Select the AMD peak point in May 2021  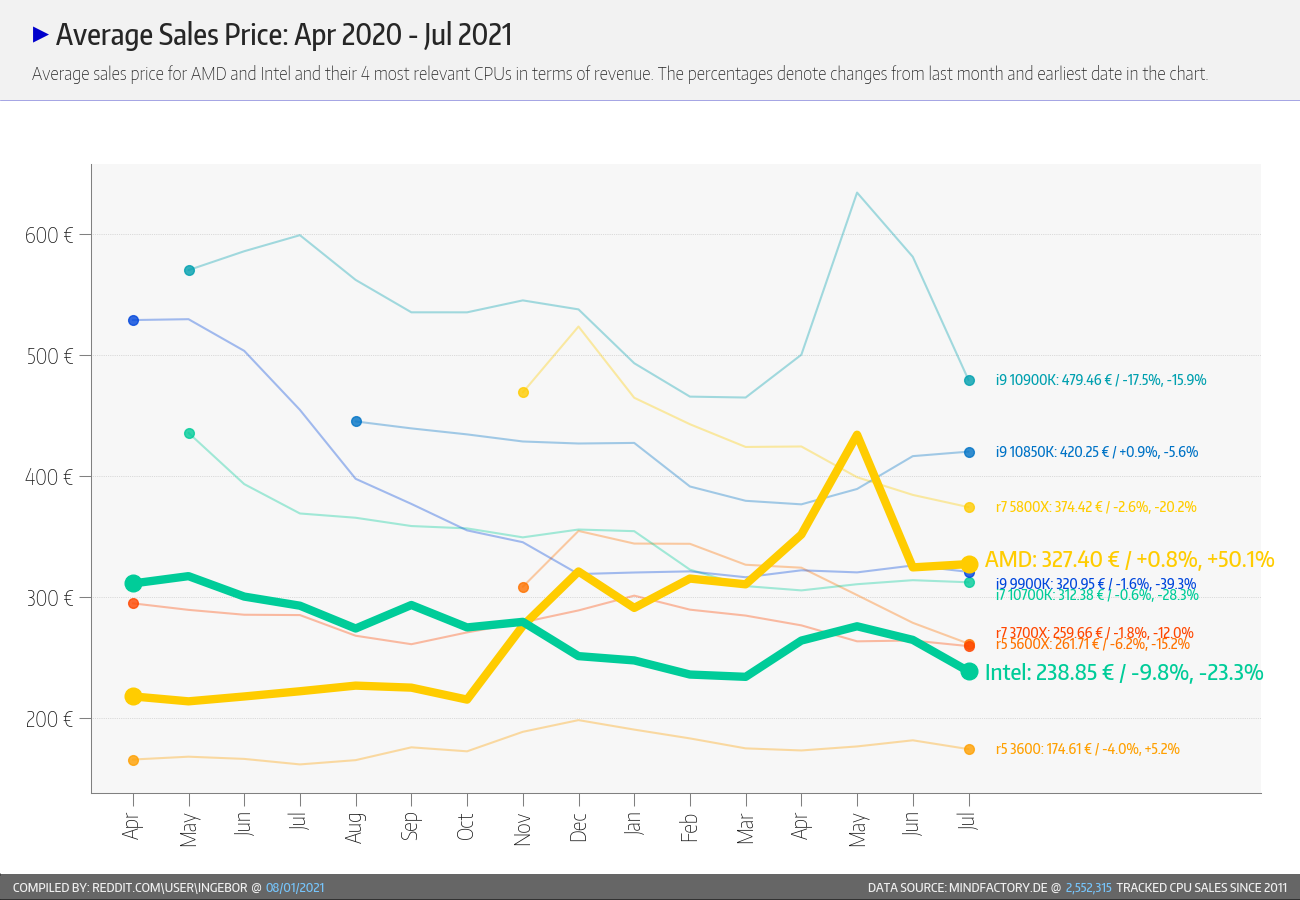click(x=857, y=434)
